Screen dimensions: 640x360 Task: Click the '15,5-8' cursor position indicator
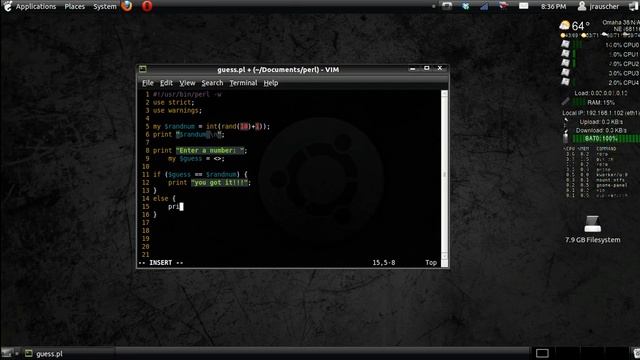point(384,263)
